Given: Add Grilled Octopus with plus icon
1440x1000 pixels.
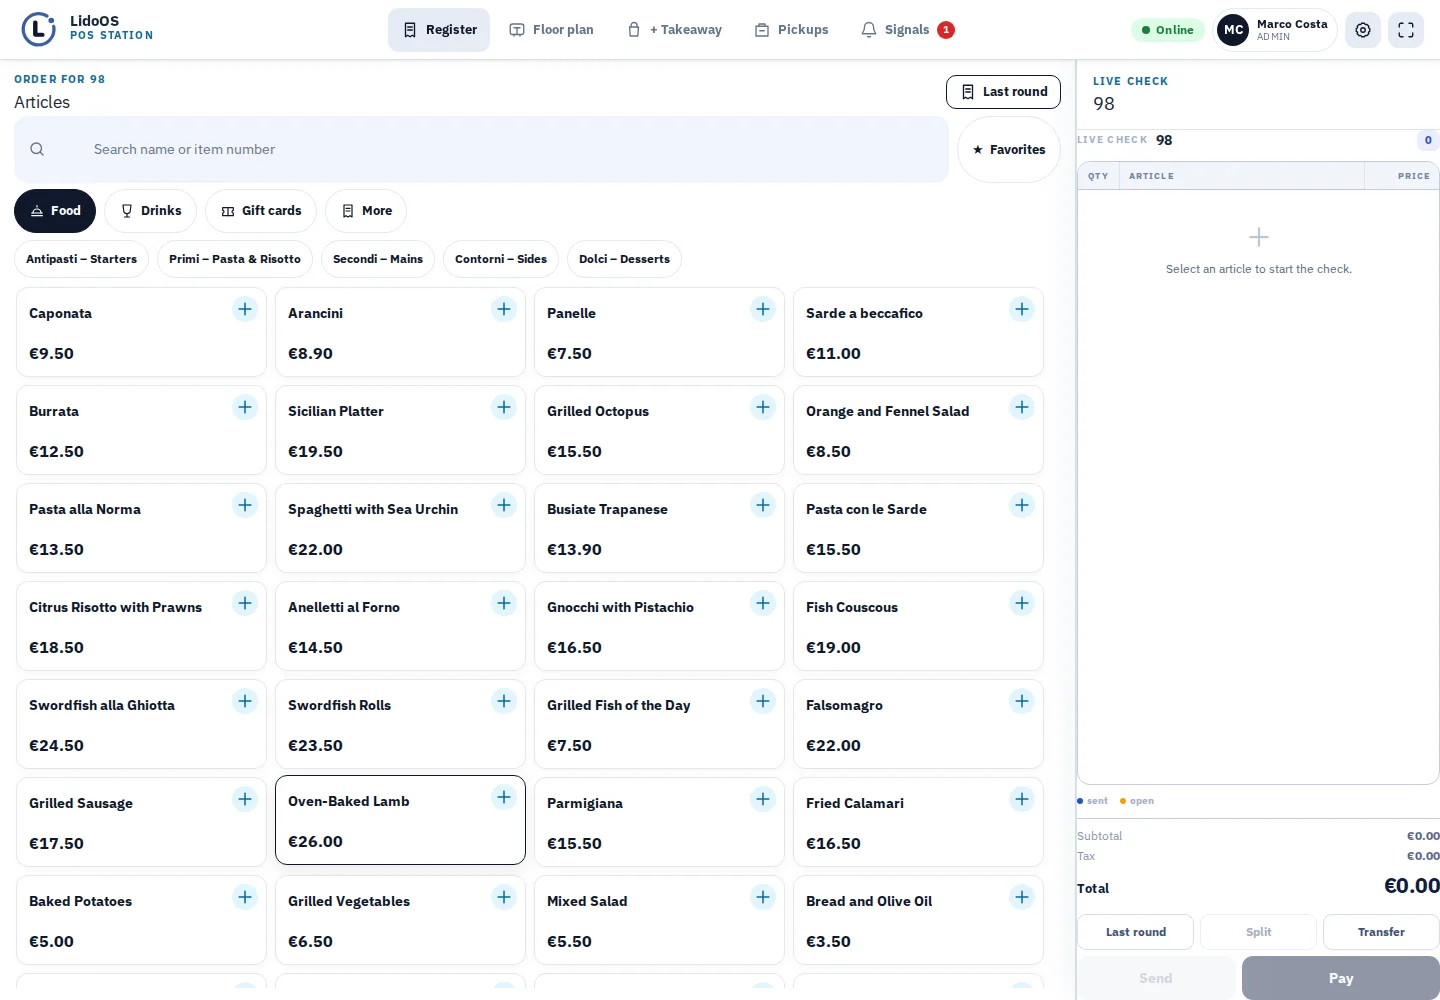Looking at the screenshot, I should coord(763,407).
